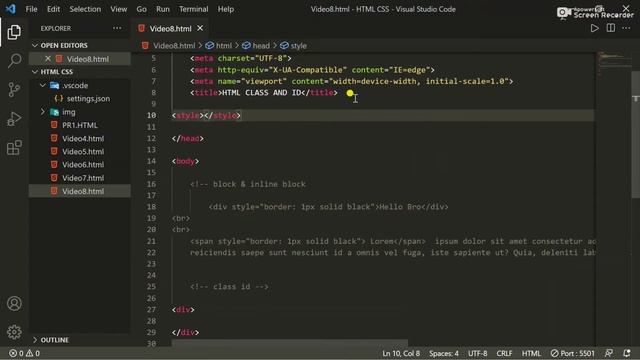Image resolution: width=640 pixels, height=360 pixels.
Task: Open the Search view in the activity bar
Action: [x=14, y=61]
